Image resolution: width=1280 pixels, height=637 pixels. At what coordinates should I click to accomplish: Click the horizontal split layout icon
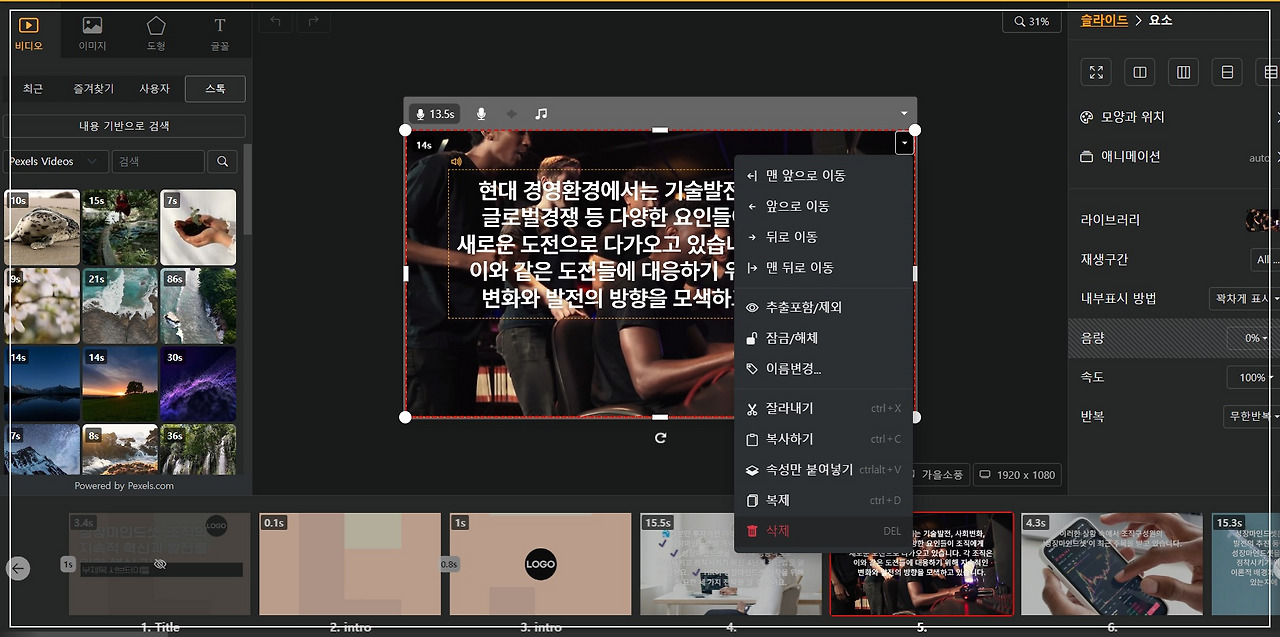pos(1227,72)
